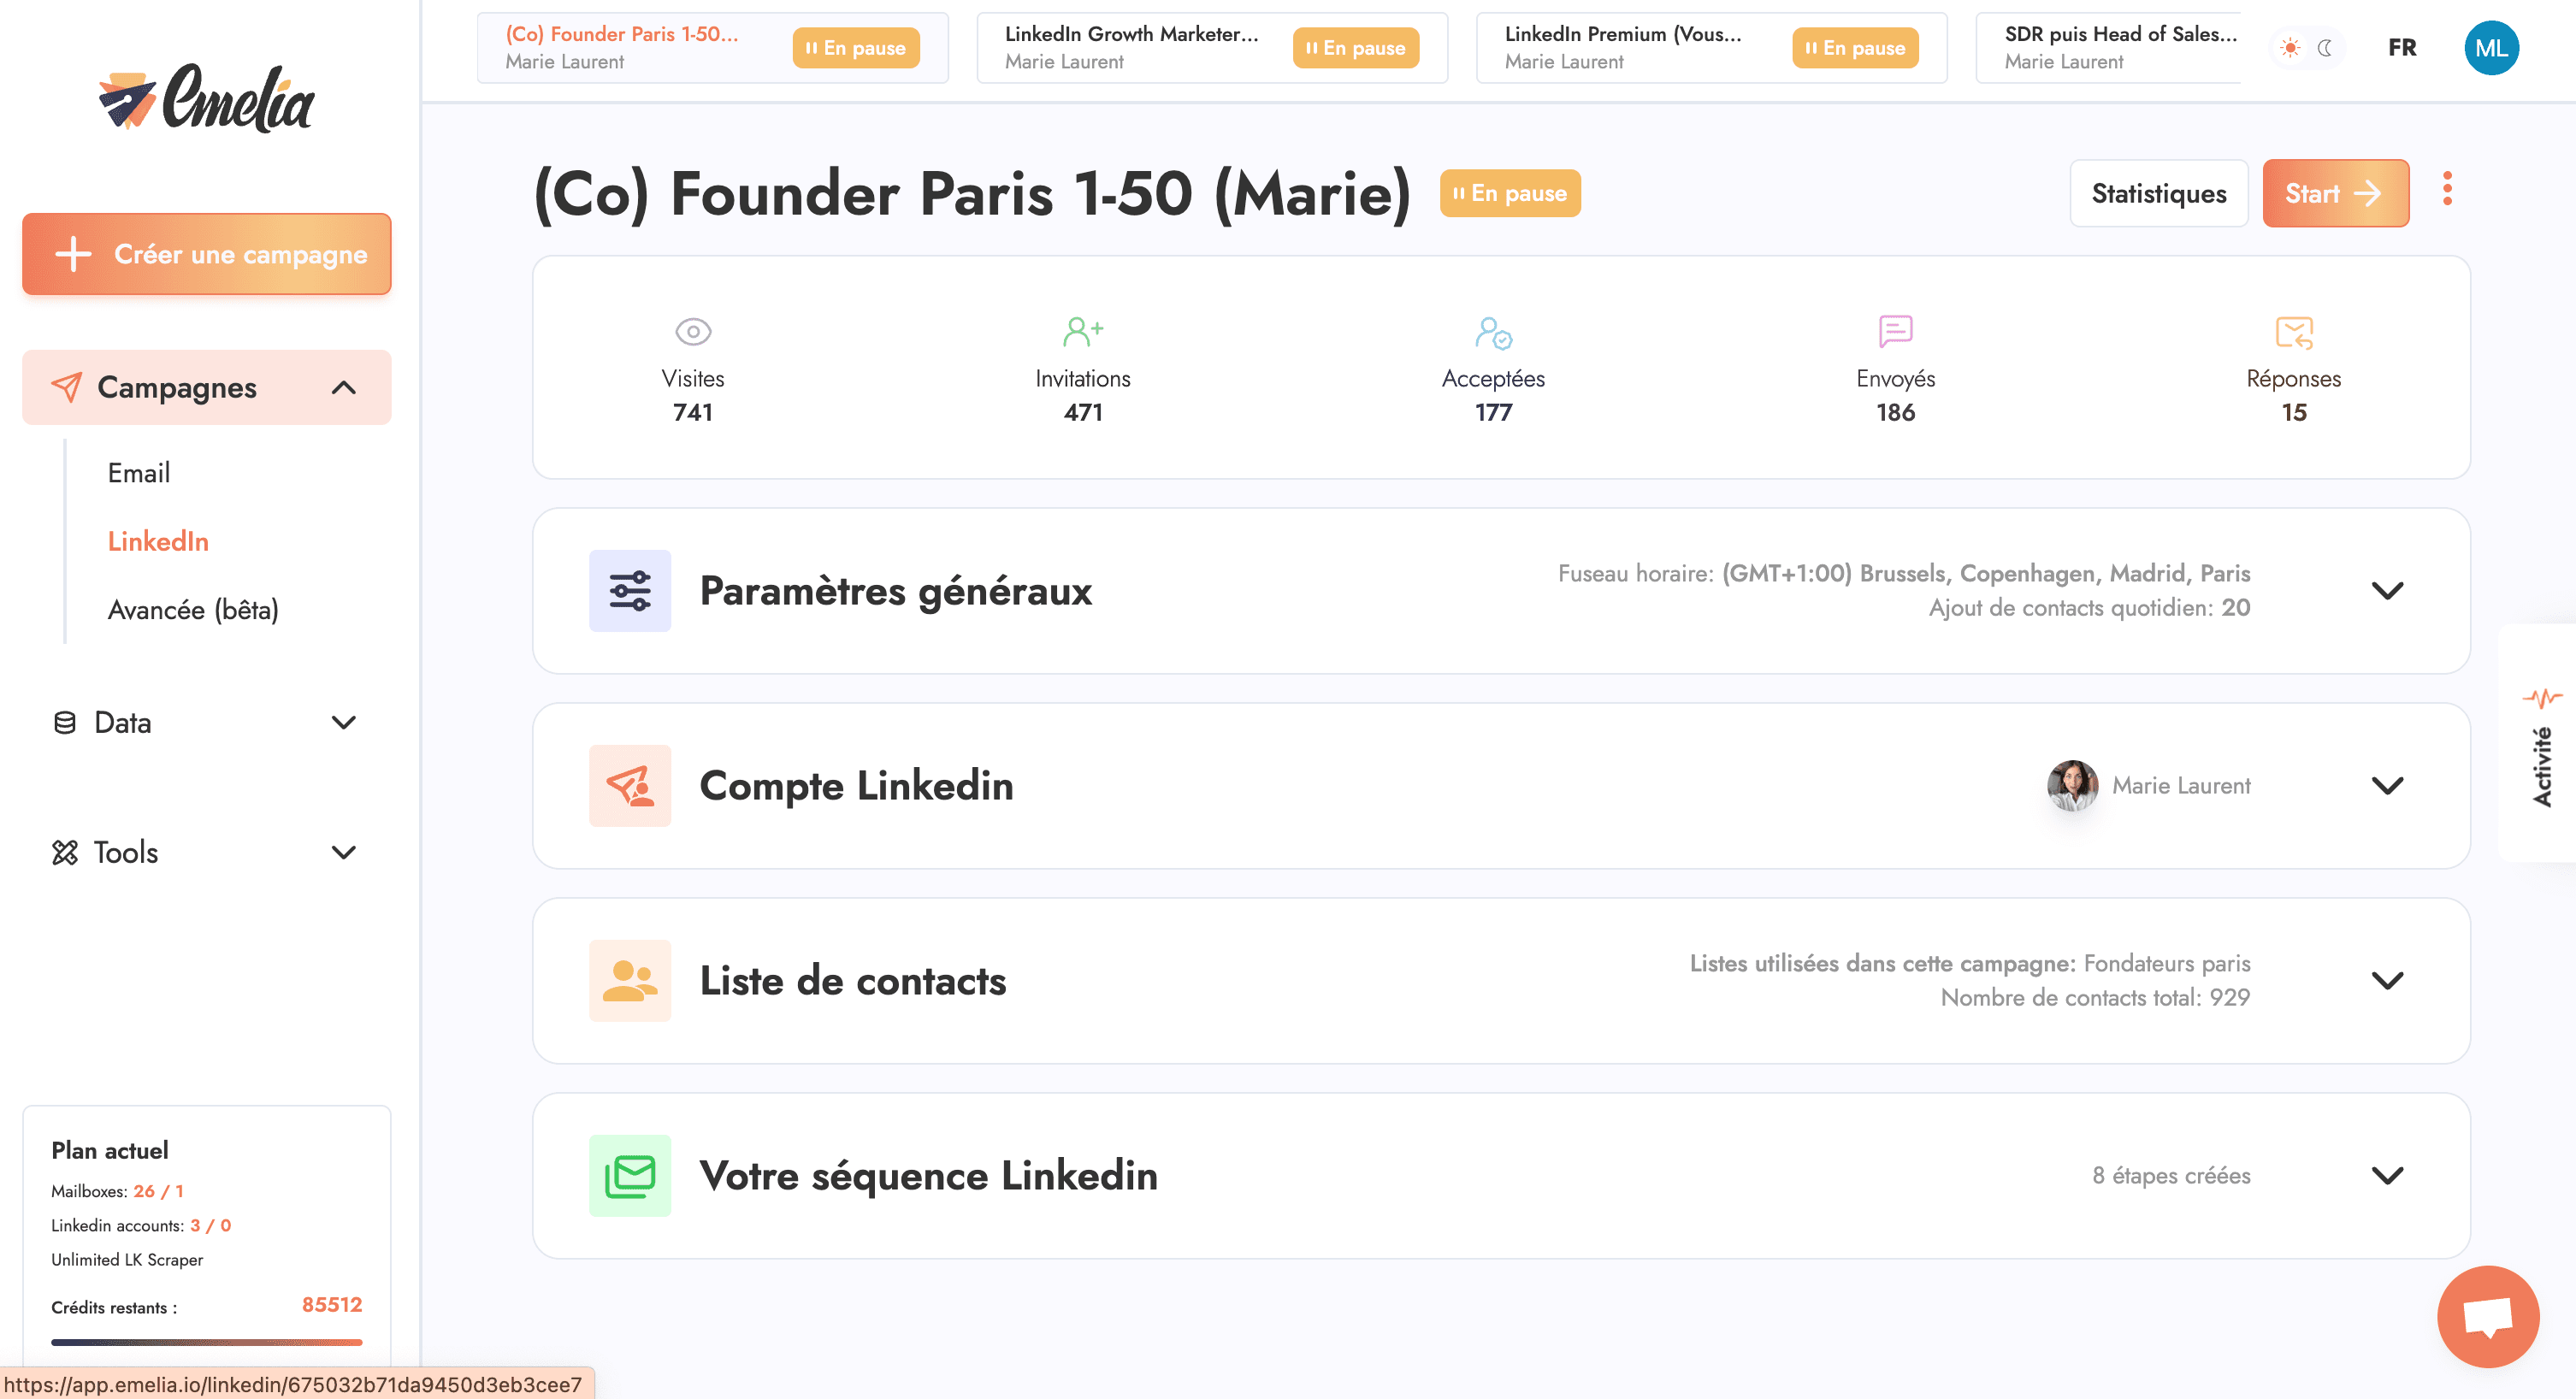Click the Campagnes paper-plane icon

pos(66,387)
